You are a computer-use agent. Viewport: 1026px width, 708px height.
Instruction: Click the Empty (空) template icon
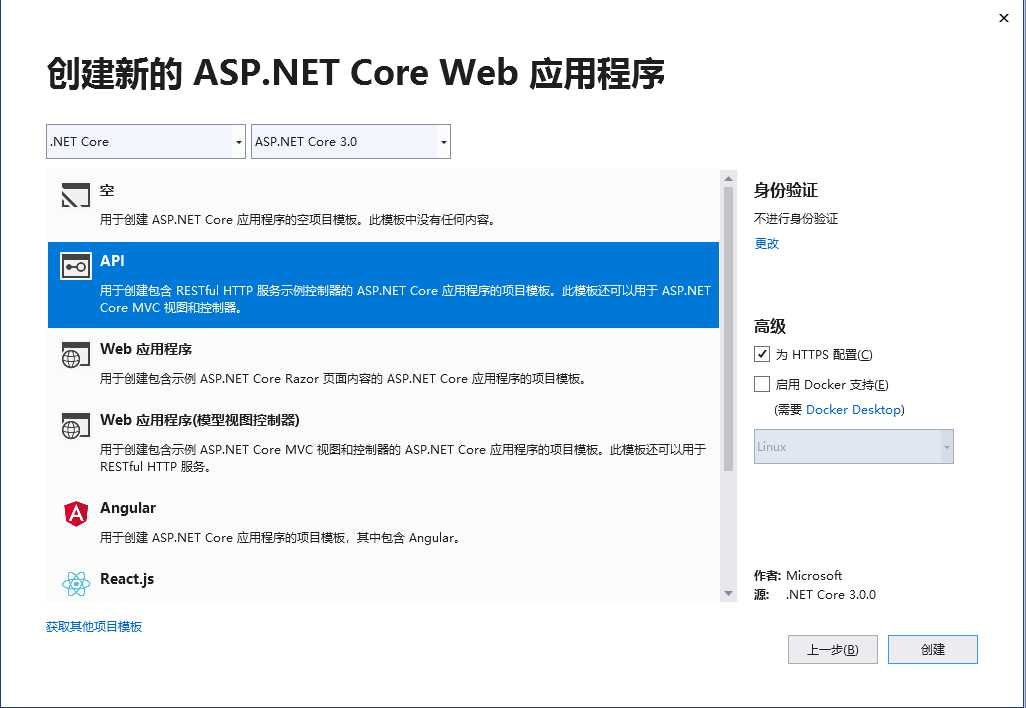(x=76, y=195)
